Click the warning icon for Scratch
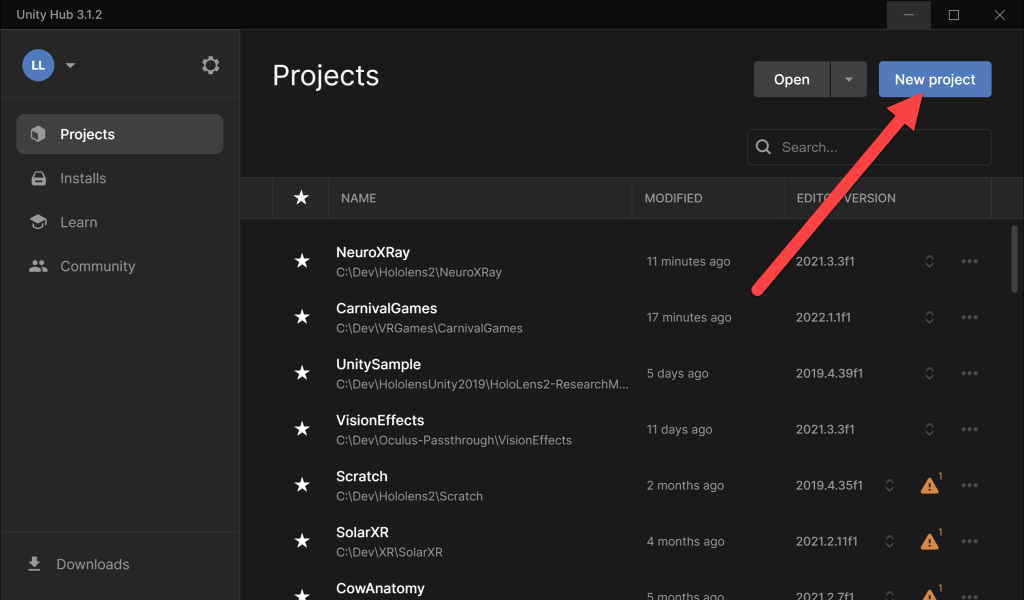 930,485
